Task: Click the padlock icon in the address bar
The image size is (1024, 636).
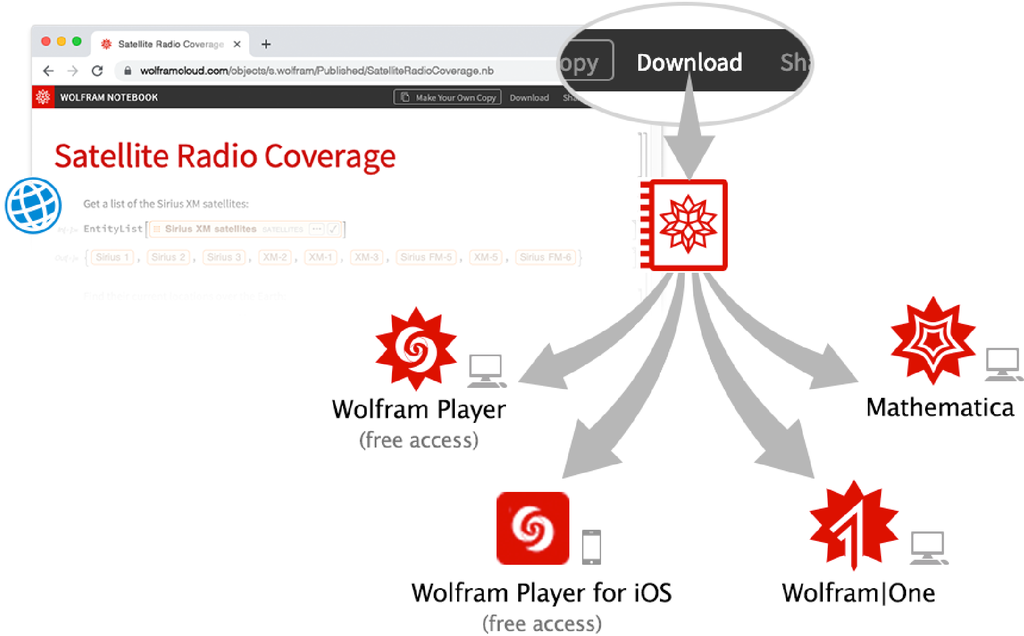Action: click(x=128, y=71)
